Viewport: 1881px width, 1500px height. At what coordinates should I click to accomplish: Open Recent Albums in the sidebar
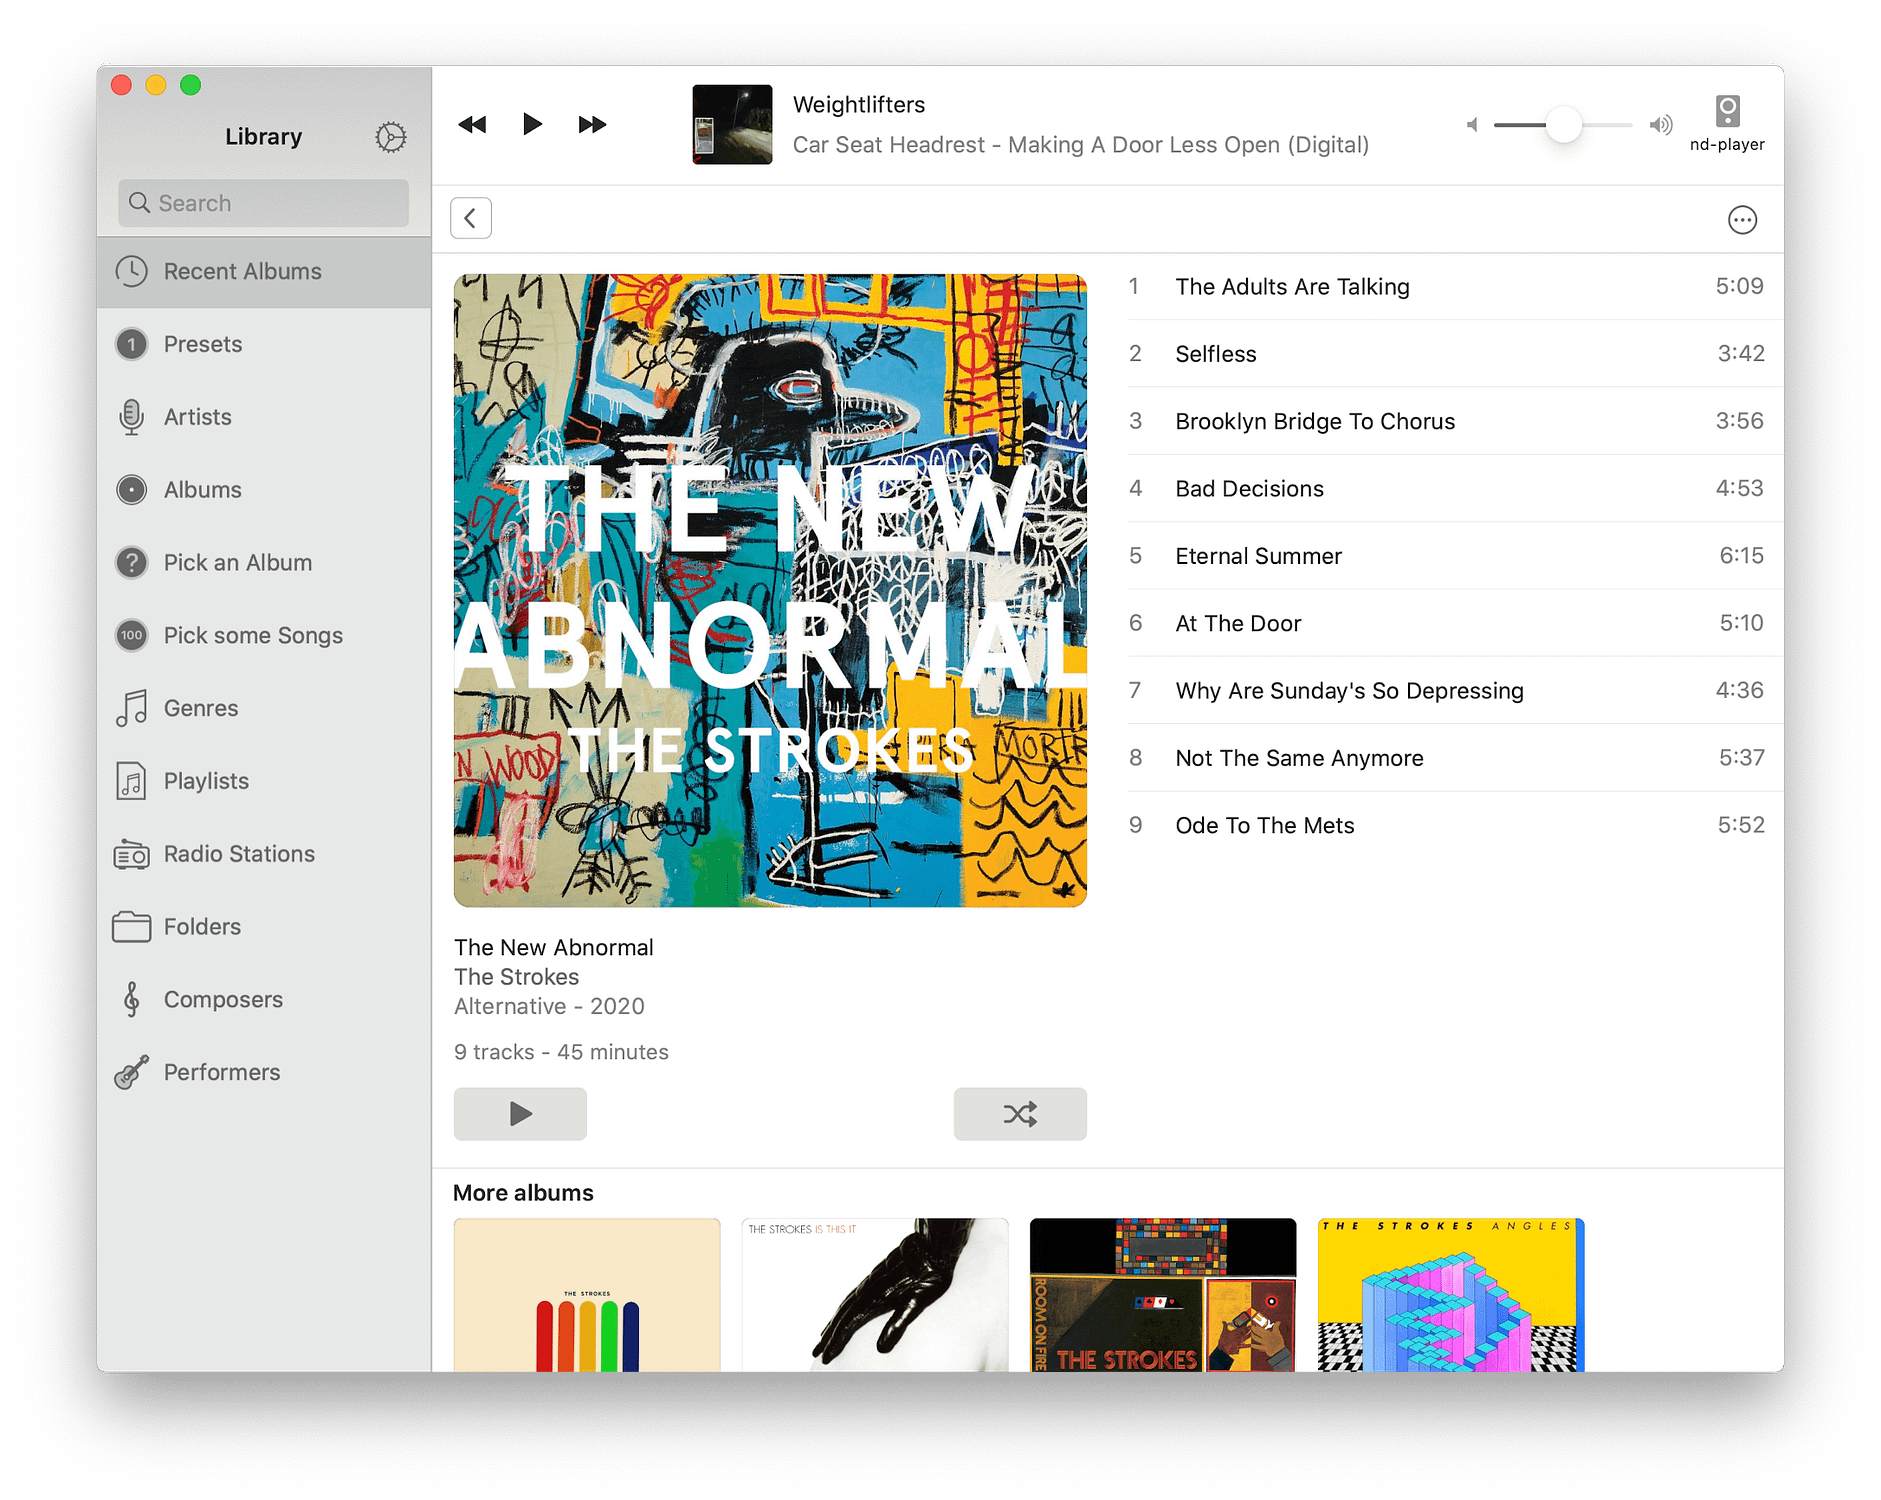(264, 272)
